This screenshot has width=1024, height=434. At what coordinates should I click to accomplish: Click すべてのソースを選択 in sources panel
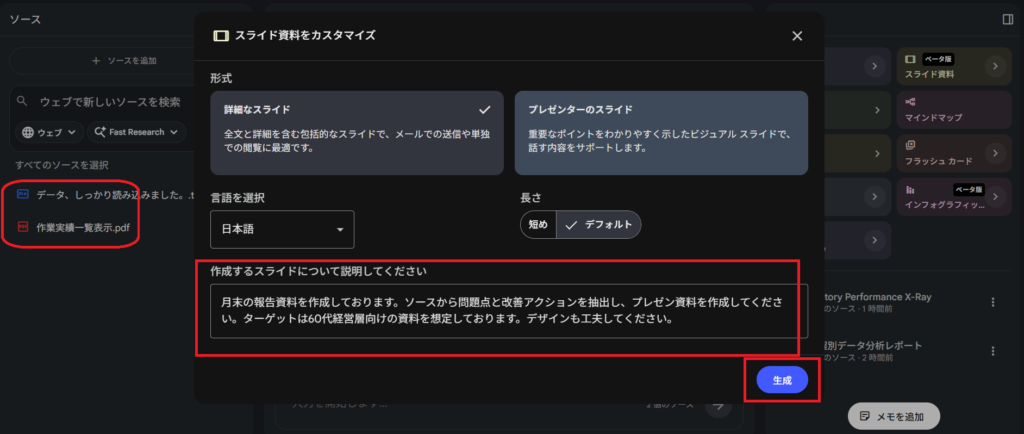[61, 165]
